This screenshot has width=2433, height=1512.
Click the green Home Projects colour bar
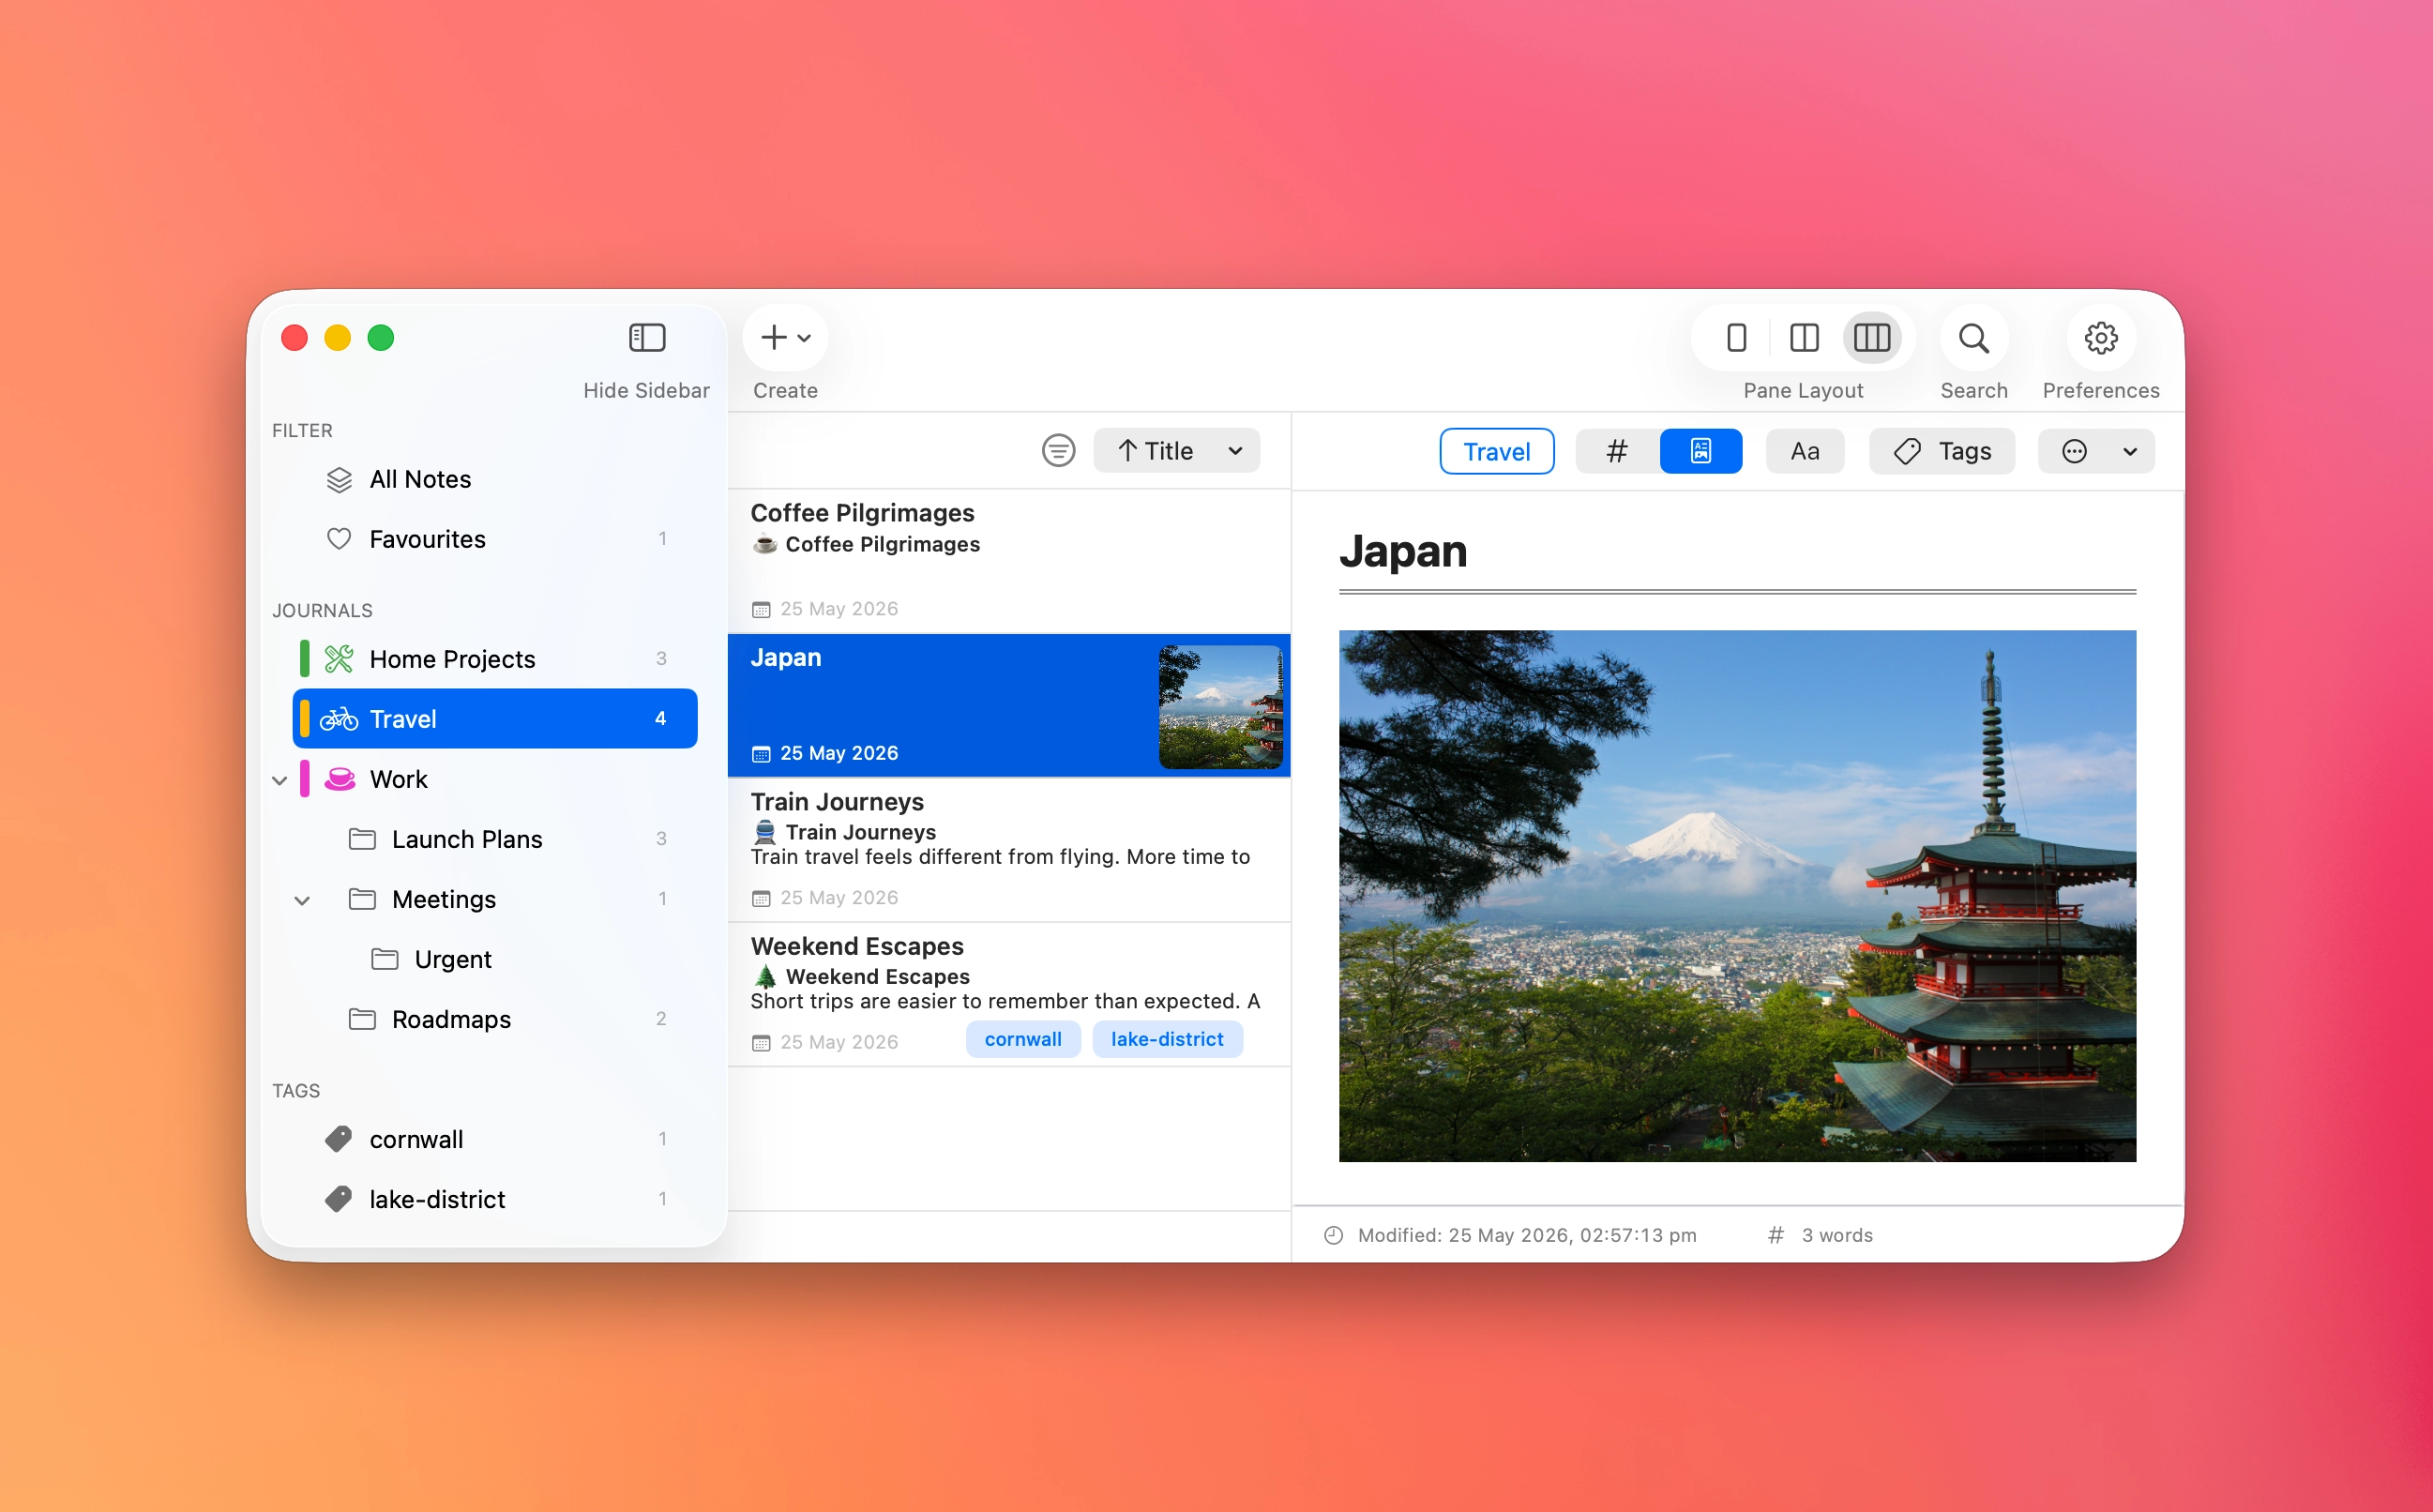click(x=305, y=659)
